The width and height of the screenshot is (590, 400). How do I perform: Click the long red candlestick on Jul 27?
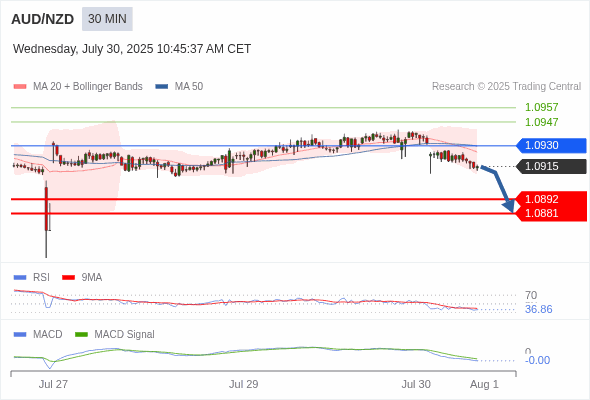click(46, 209)
